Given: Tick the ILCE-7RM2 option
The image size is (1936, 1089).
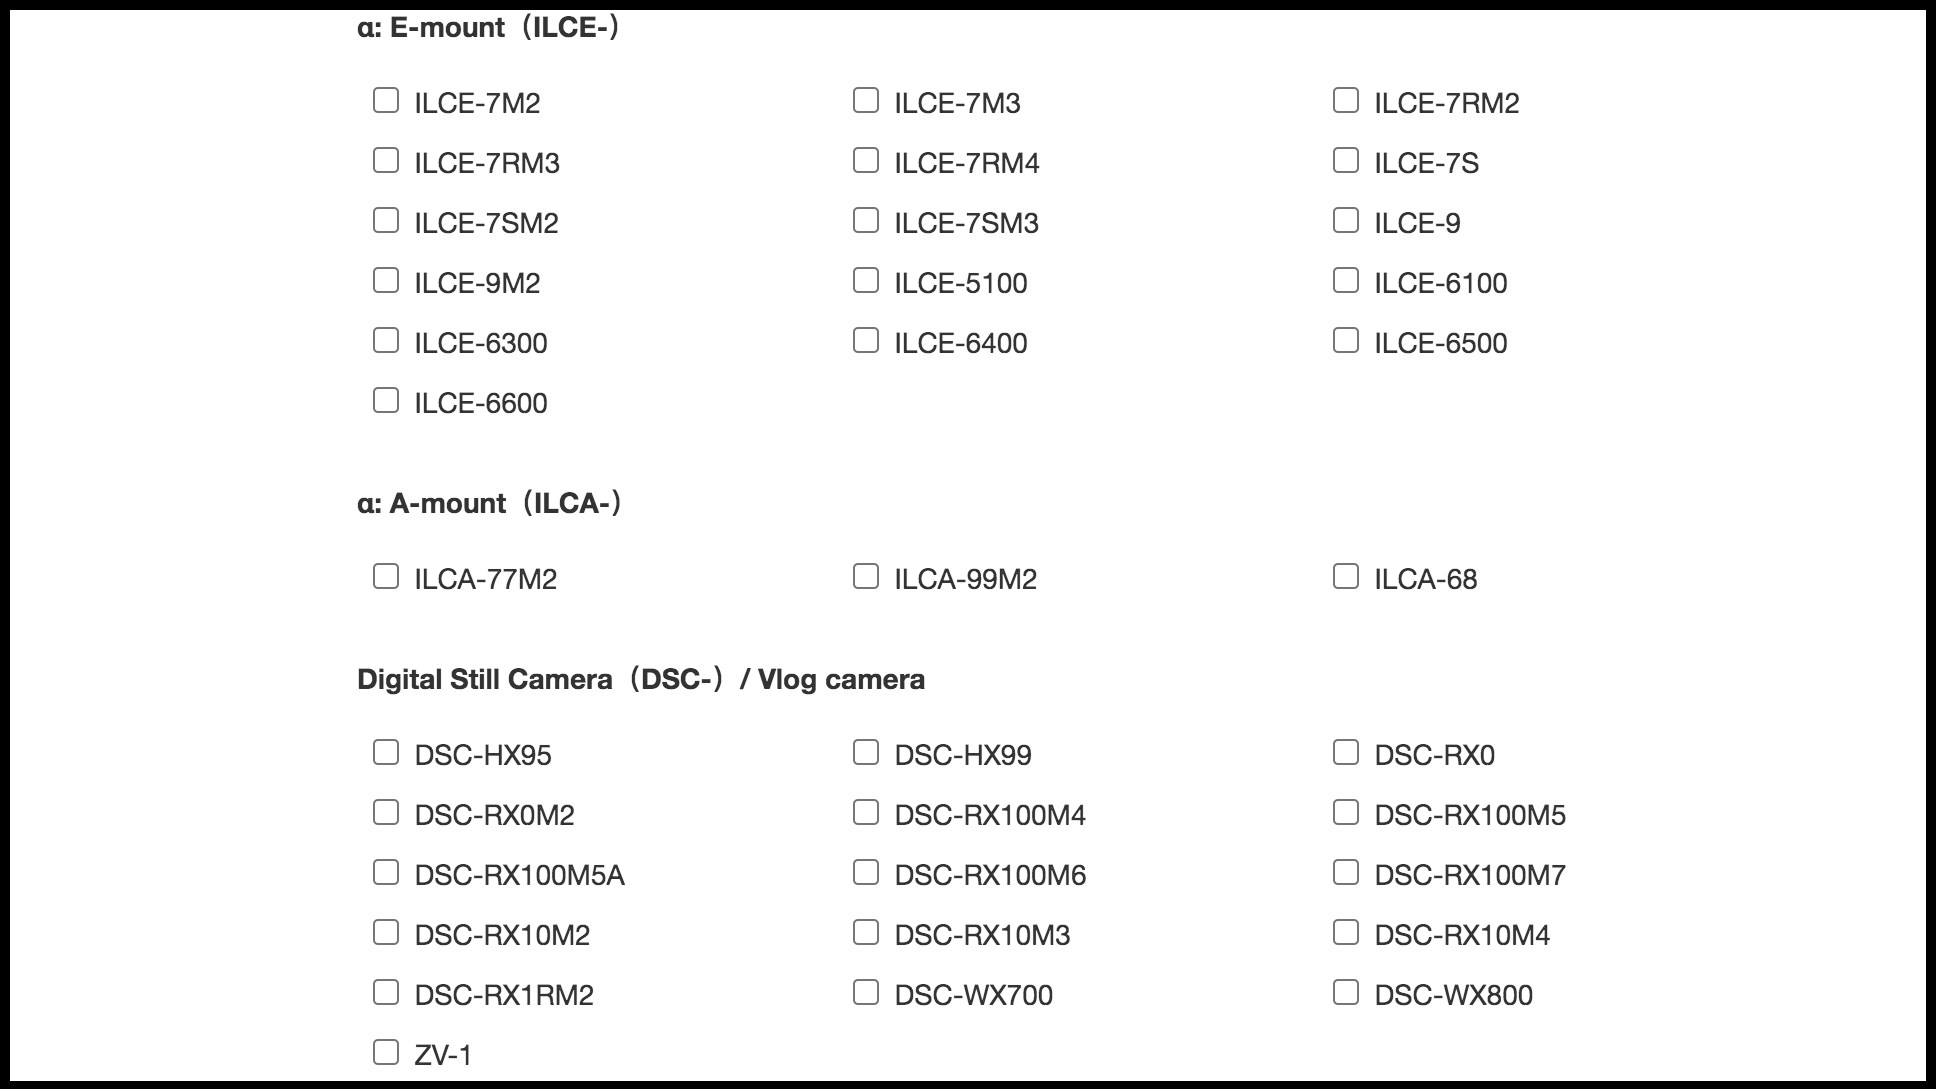Looking at the screenshot, I should pyautogui.click(x=1346, y=100).
